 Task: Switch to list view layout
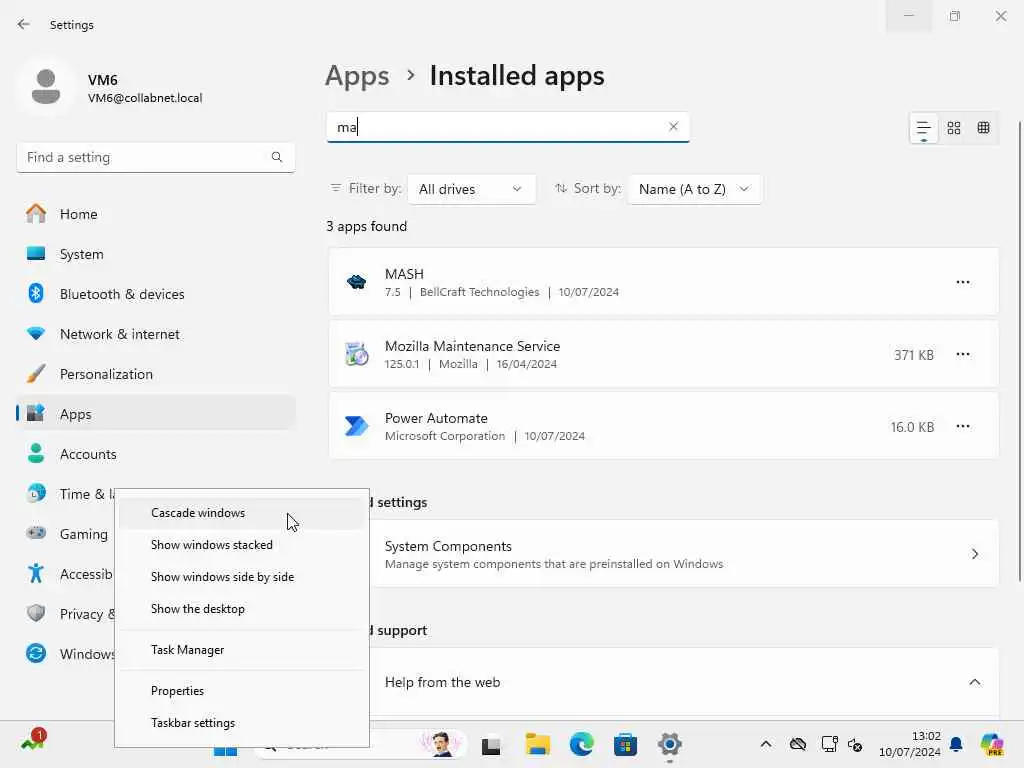(x=923, y=128)
